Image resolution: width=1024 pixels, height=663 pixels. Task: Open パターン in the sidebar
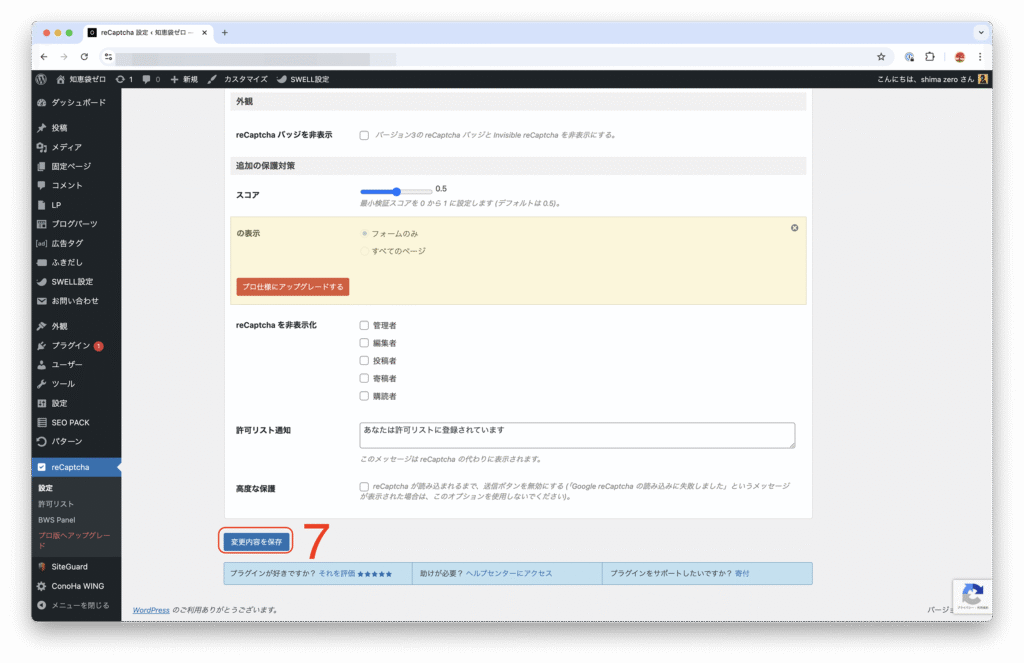[76, 442]
